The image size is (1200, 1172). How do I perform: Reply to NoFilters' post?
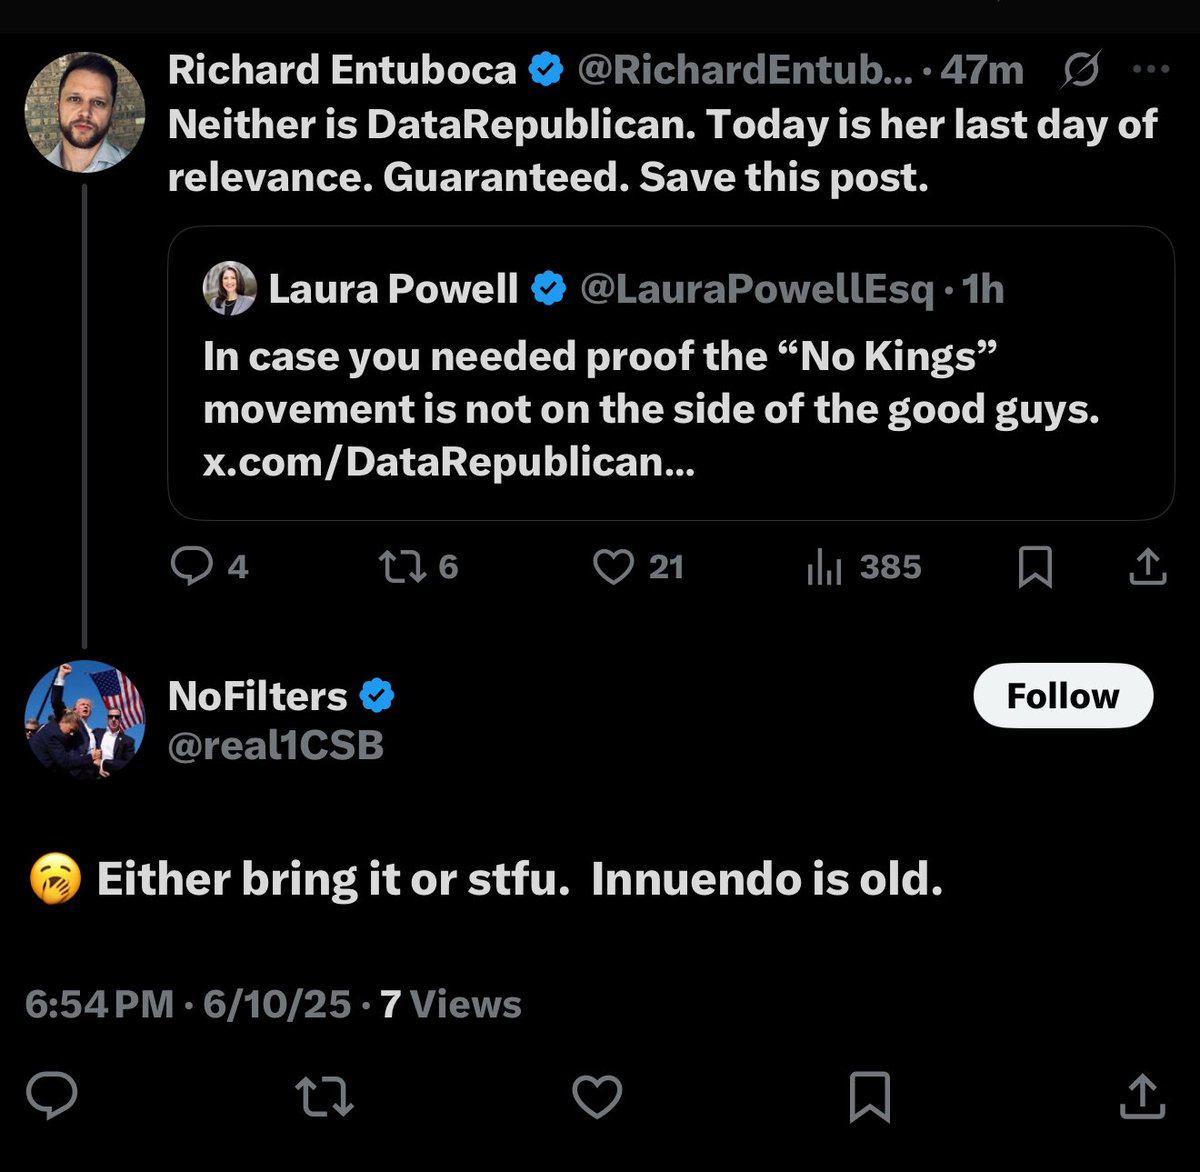click(52, 1096)
